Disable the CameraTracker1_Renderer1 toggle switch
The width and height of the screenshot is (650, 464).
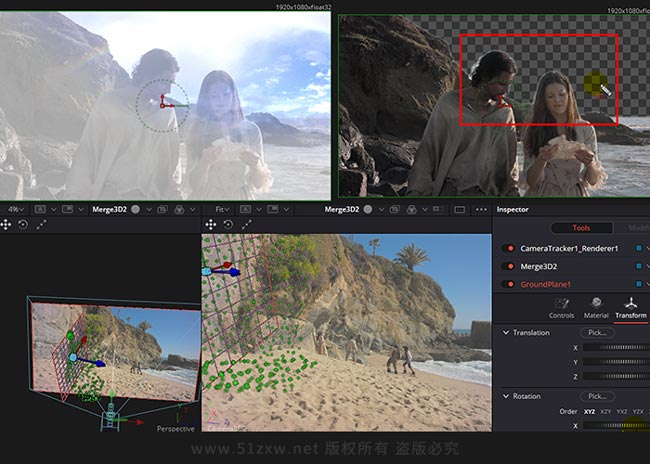(508, 248)
